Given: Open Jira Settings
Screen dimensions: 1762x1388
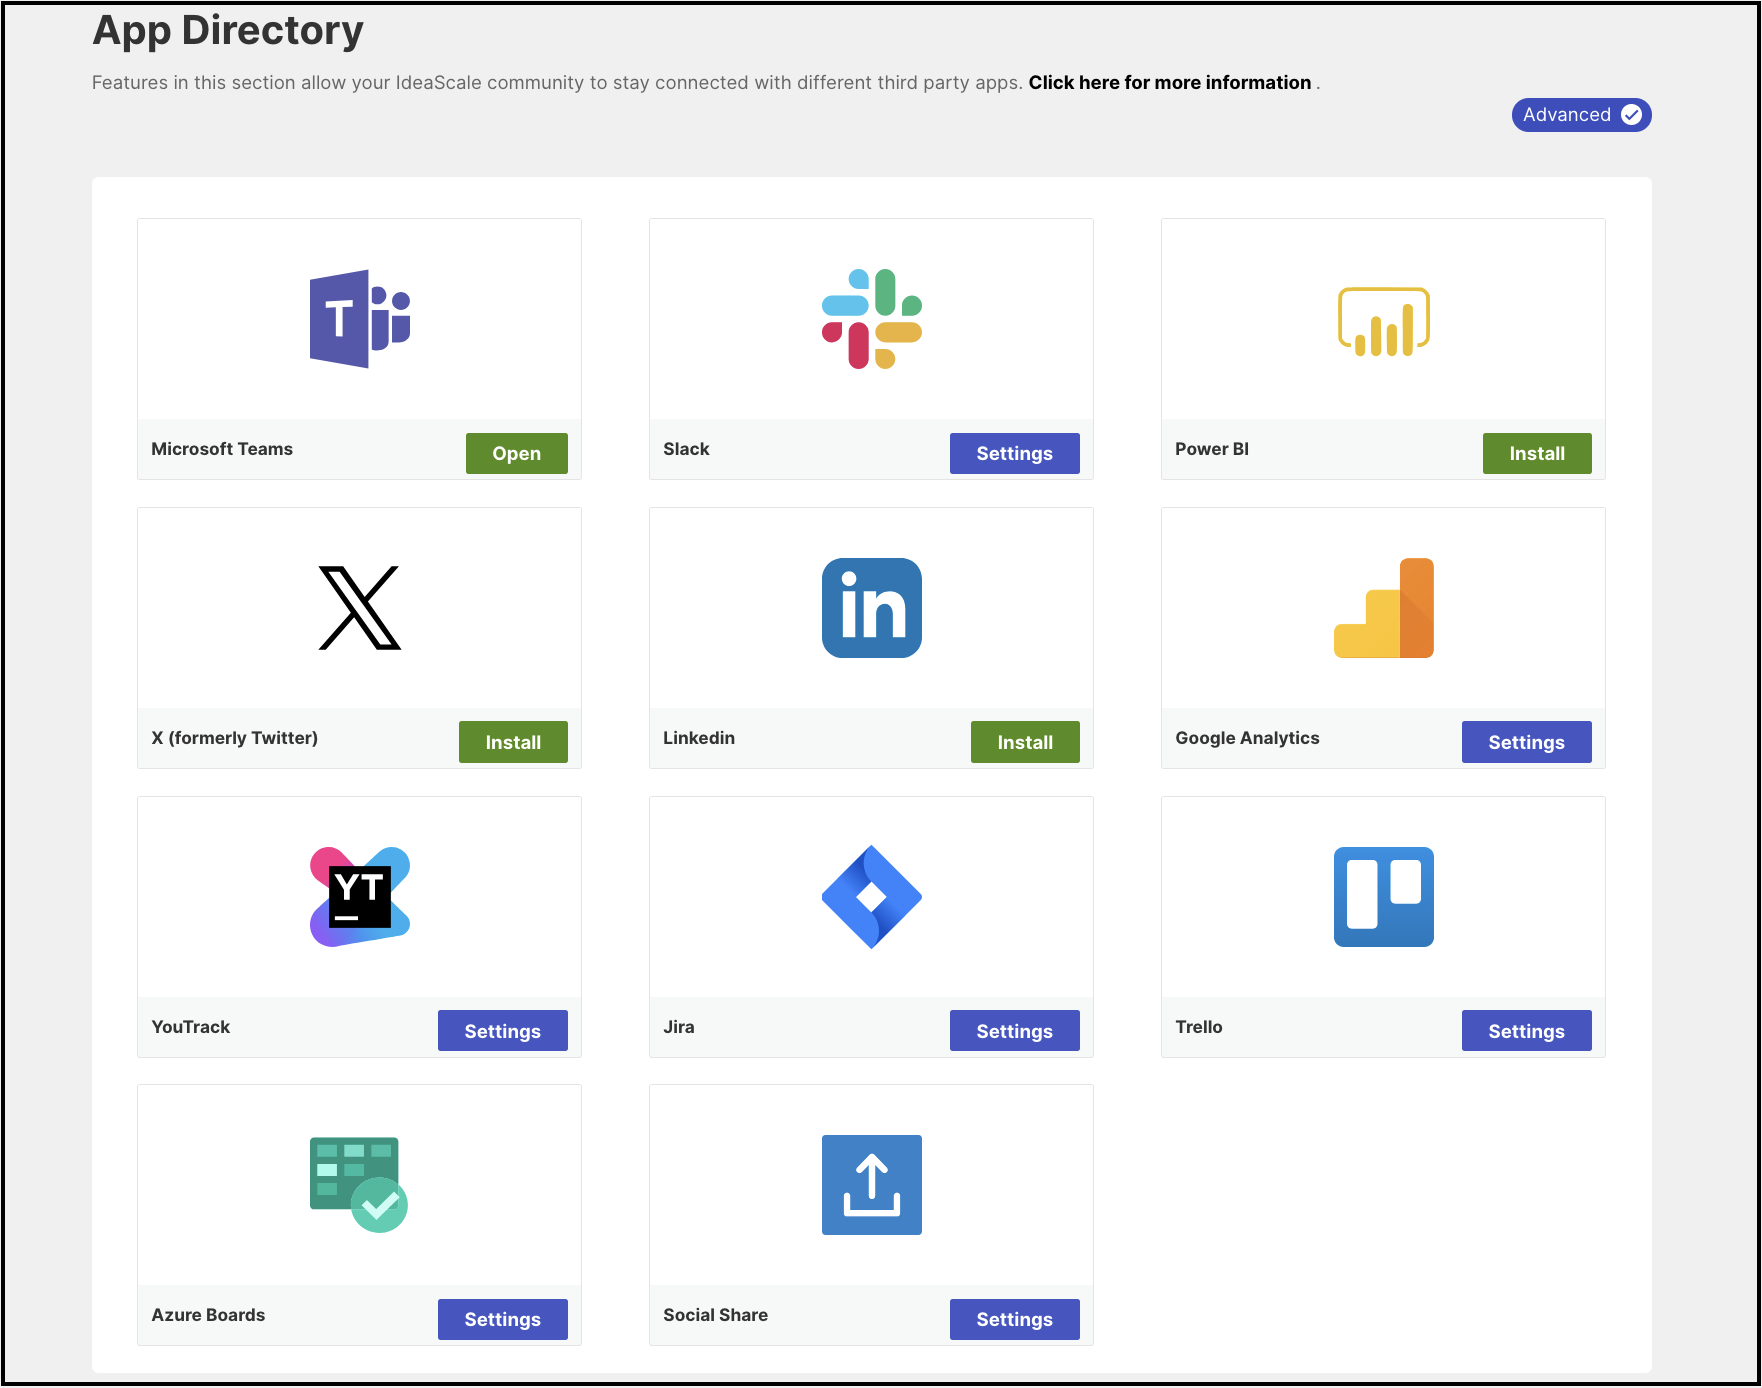Looking at the screenshot, I should coord(1015,1031).
